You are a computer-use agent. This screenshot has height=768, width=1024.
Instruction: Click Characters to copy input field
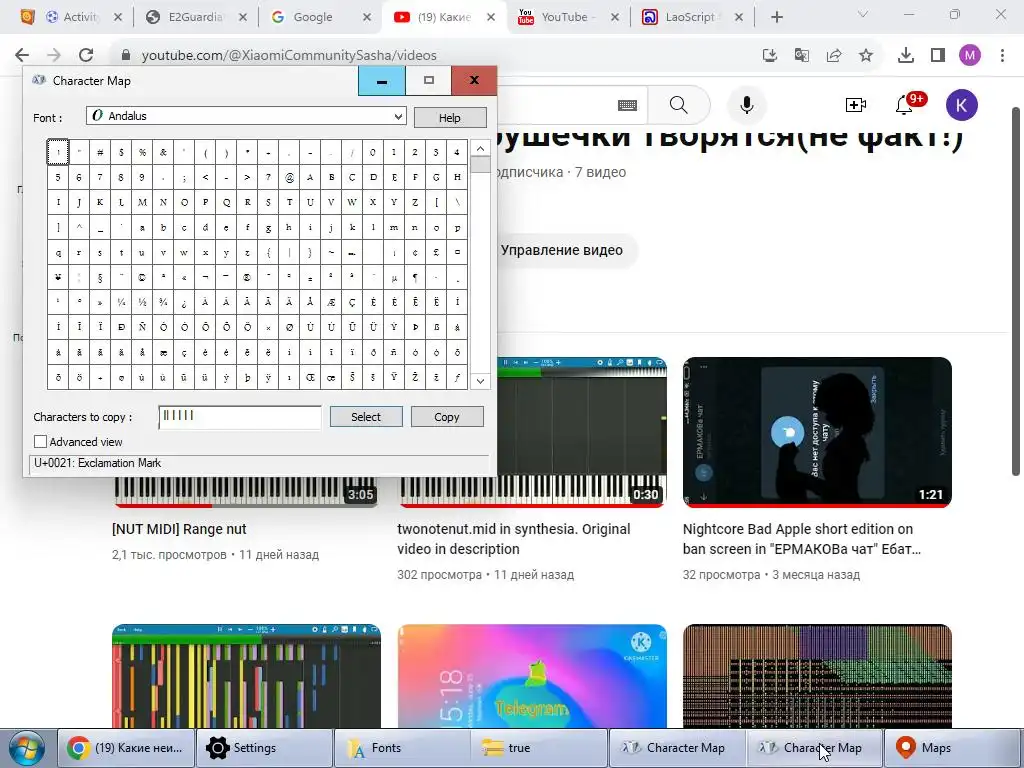(240, 417)
